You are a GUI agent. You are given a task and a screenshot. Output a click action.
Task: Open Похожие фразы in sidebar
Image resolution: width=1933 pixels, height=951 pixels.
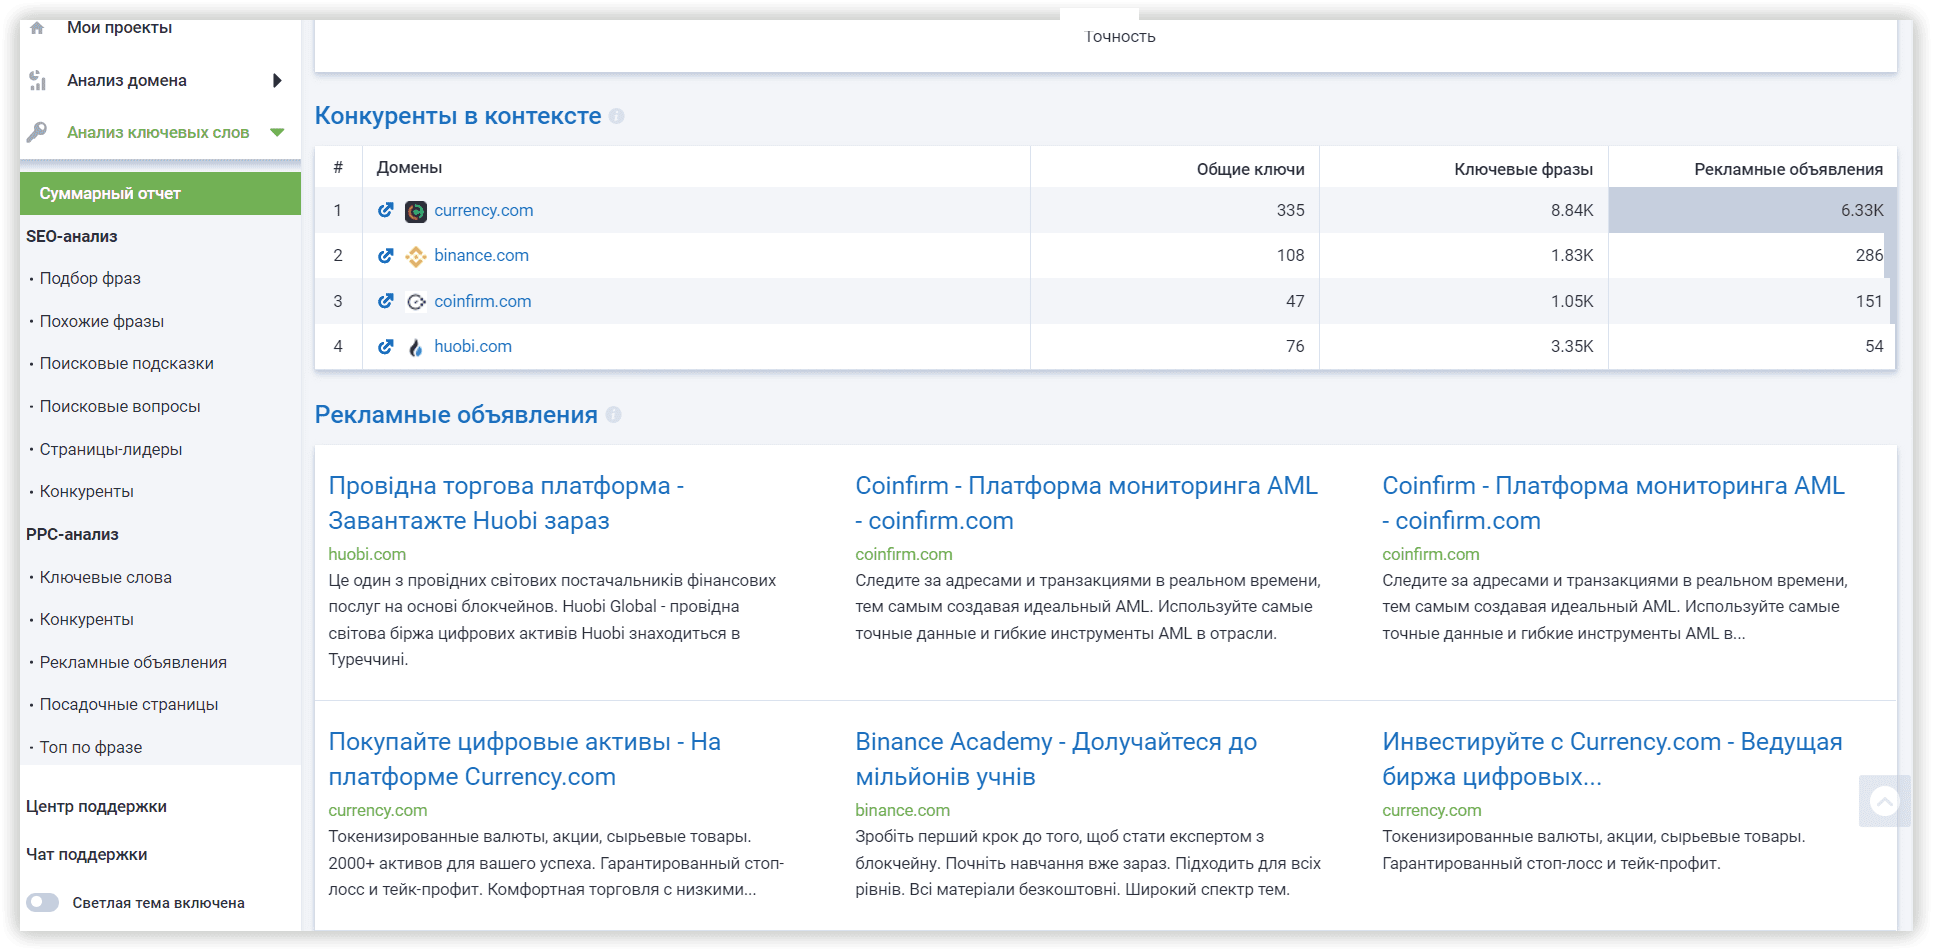(x=102, y=321)
